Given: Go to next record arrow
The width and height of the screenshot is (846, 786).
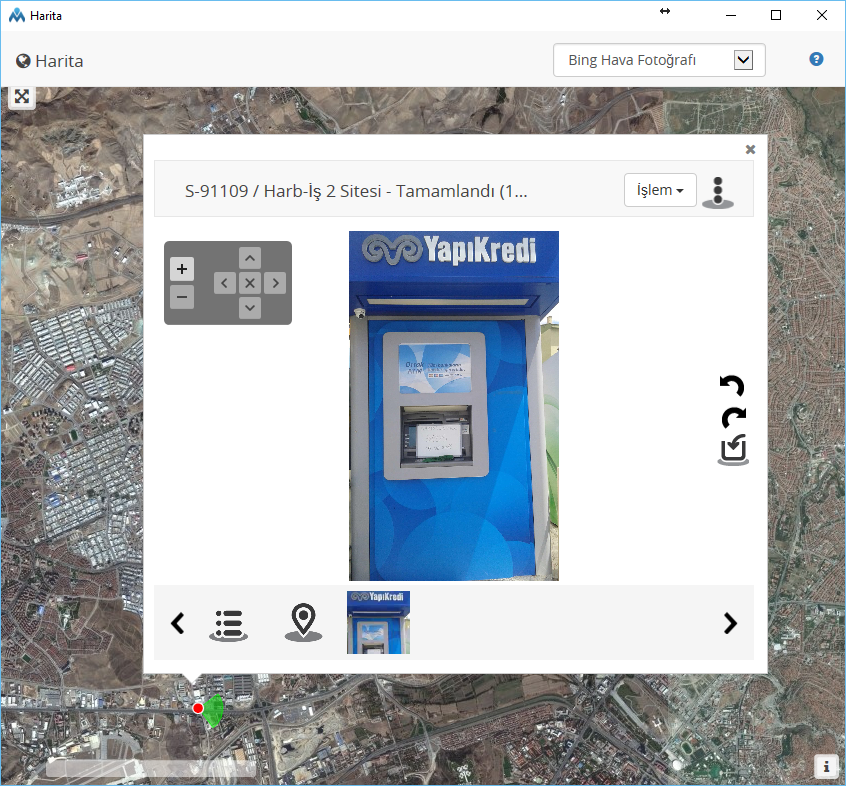Looking at the screenshot, I should click(x=730, y=623).
